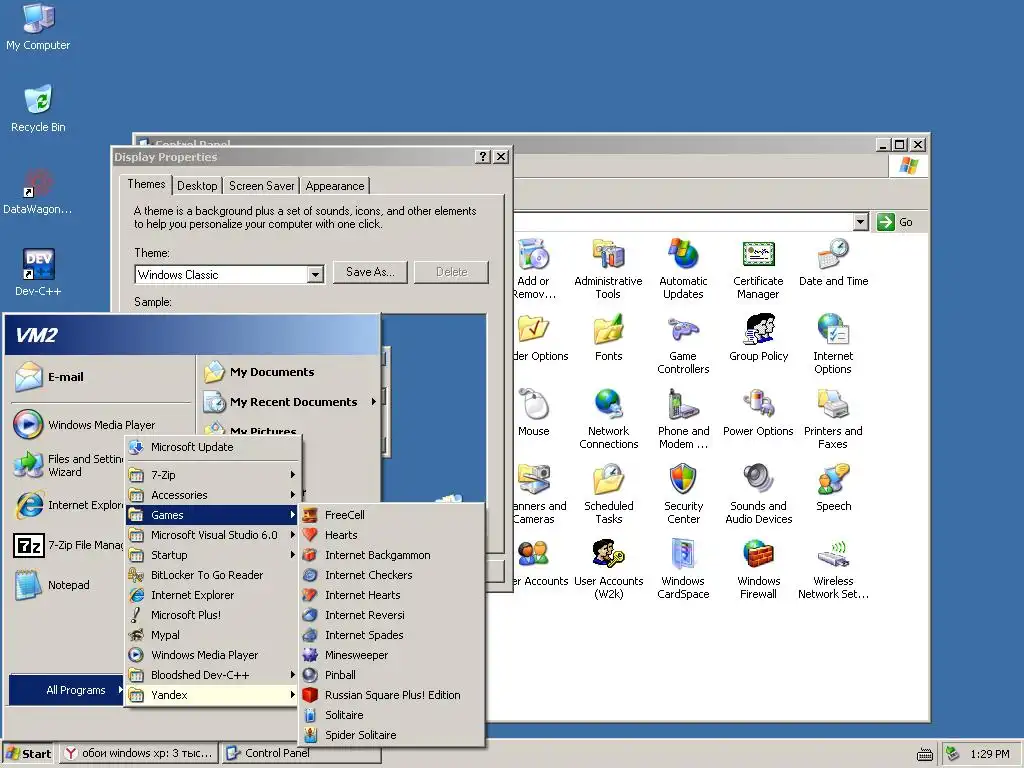The image size is (1024, 768).
Task: Click the system tray clock
Action: tap(989, 754)
